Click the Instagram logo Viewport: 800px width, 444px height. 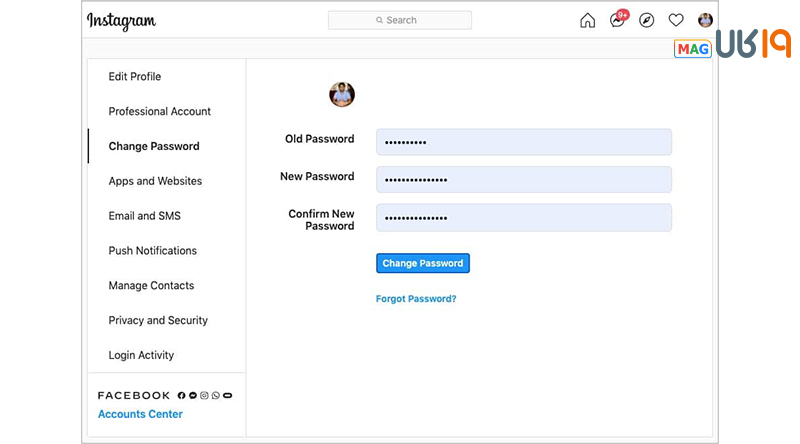pyautogui.click(x=121, y=21)
